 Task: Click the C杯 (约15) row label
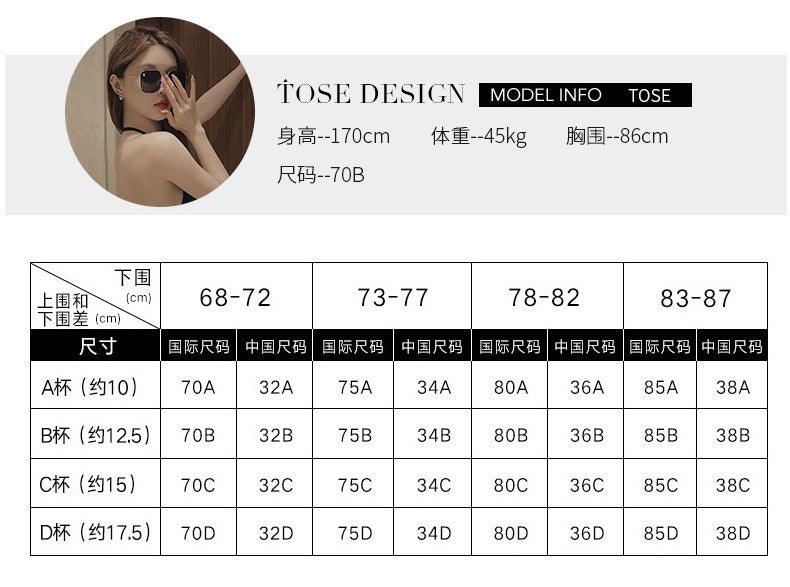(x=88, y=484)
